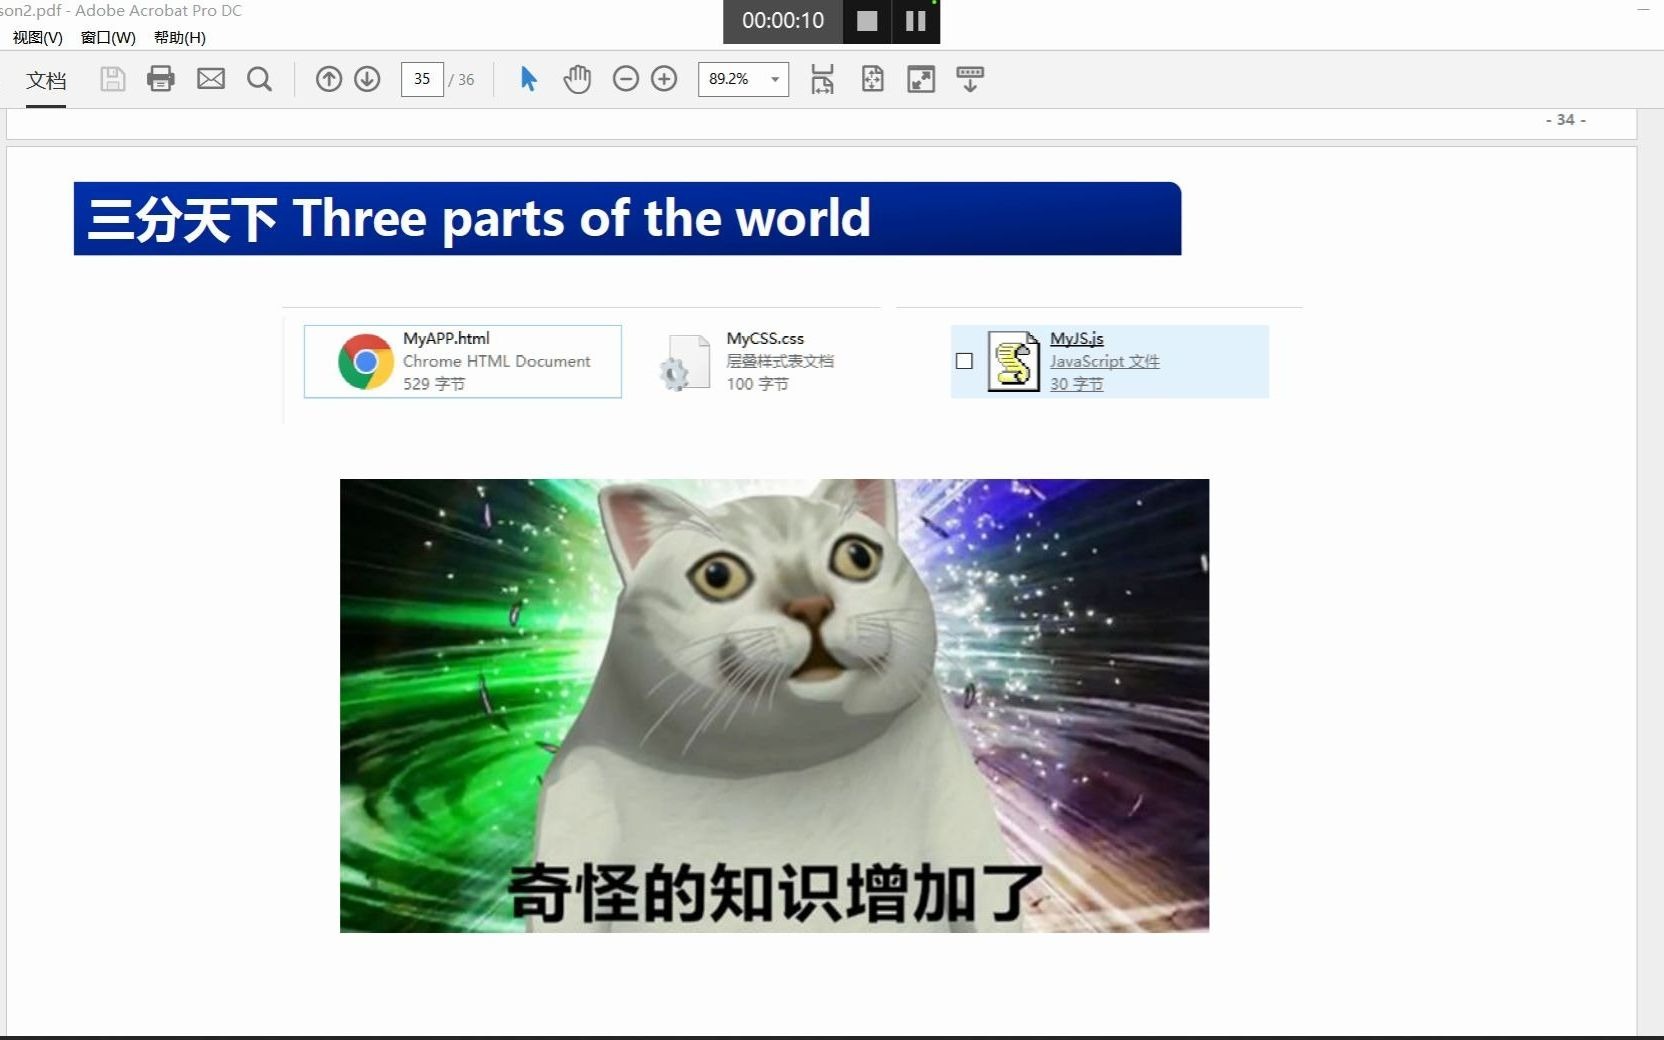The height and width of the screenshot is (1040, 1664).
Task: Stop the screen recording
Action: [x=867, y=21]
